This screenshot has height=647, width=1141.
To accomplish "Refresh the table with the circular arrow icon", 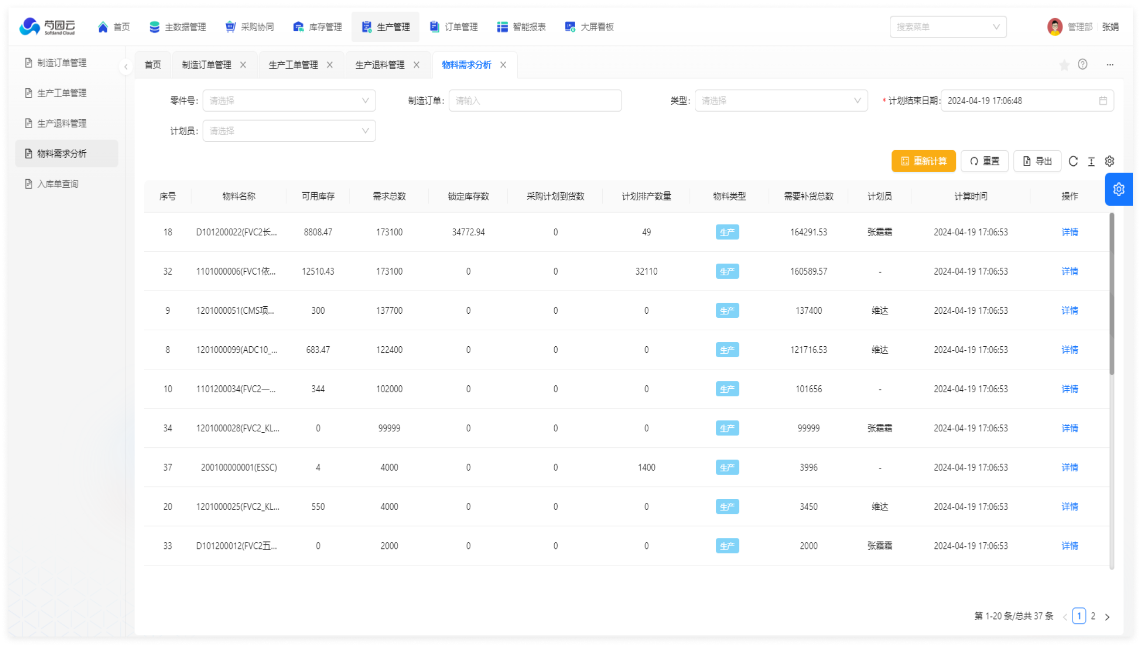I will pyautogui.click(x=1073, y=162).
